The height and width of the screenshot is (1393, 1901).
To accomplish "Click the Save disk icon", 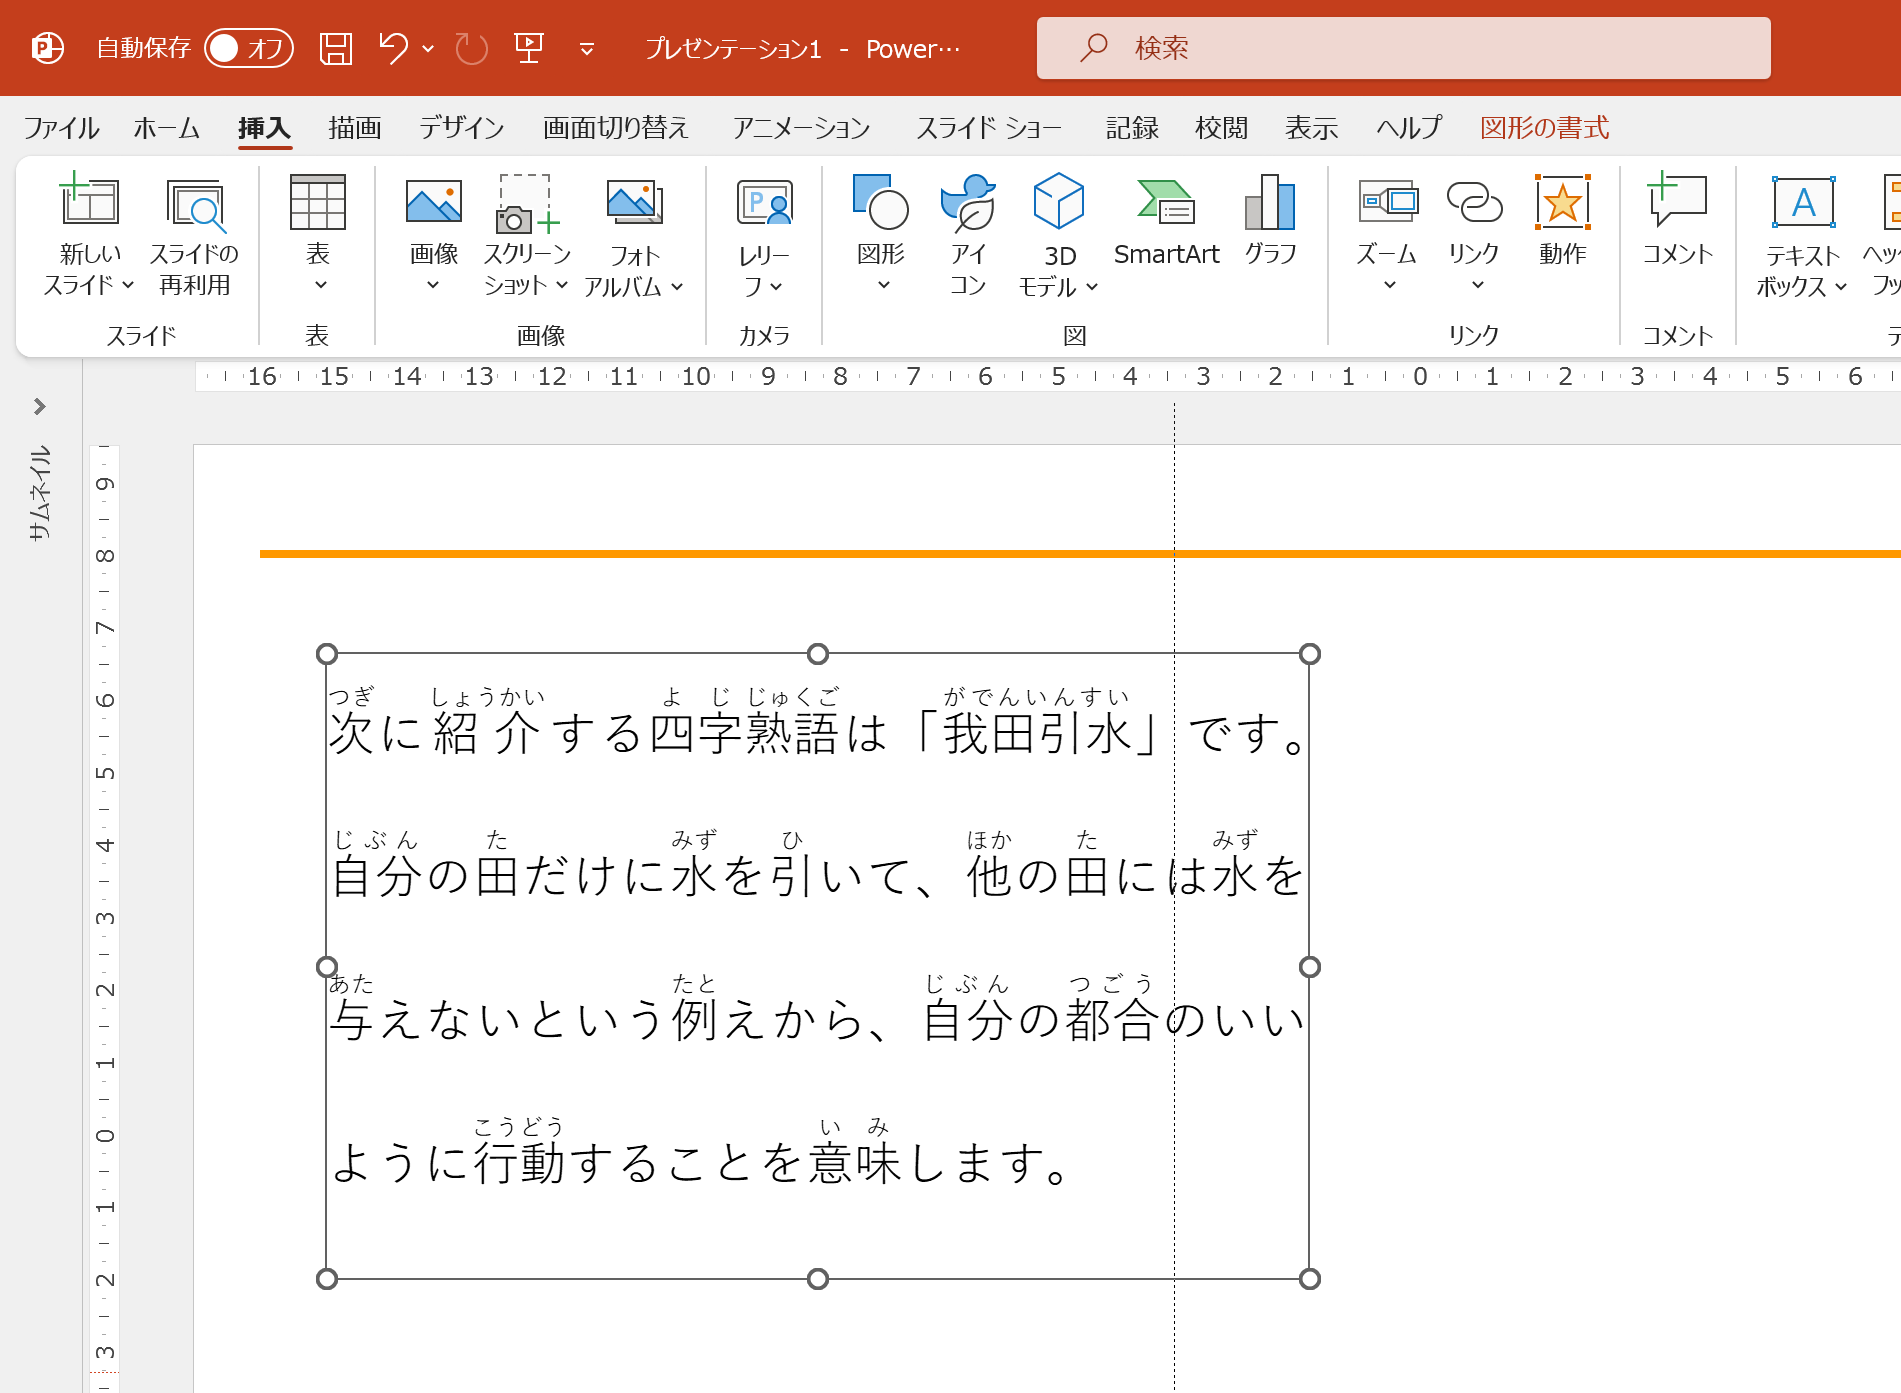I will coord(335,48).
